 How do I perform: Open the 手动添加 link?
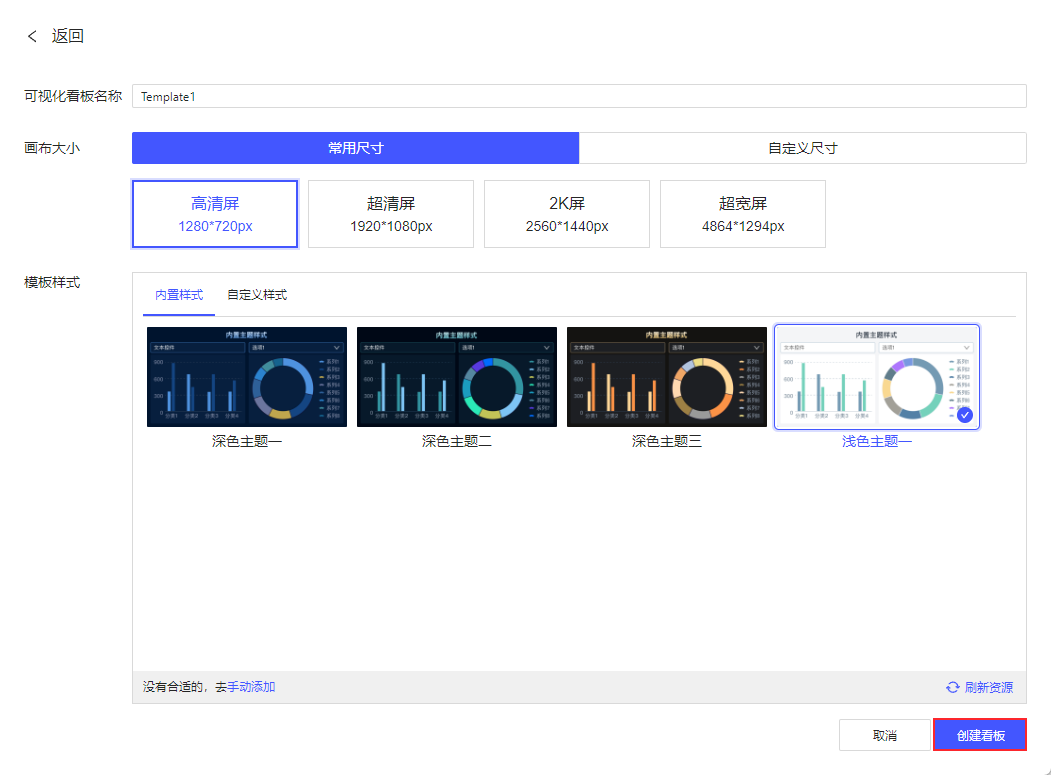pyautogui.click(x=253, y=687)
